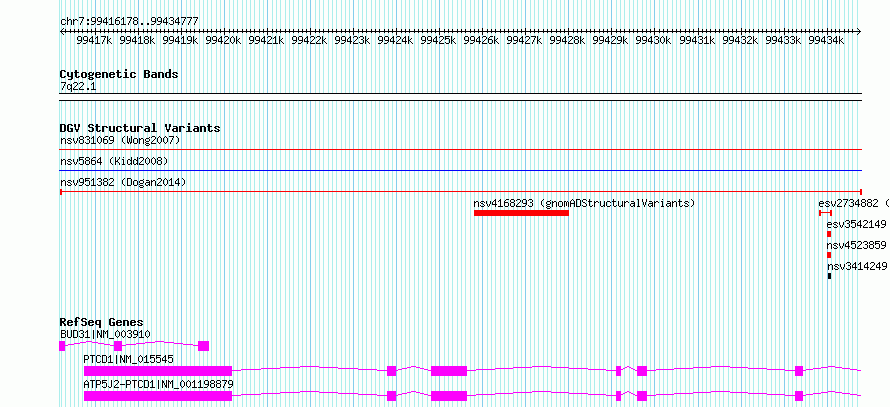The width and height of the screenshot is (890, 407).
Task: Click the 99421k ruler position
Action: (x=266, y=40)
